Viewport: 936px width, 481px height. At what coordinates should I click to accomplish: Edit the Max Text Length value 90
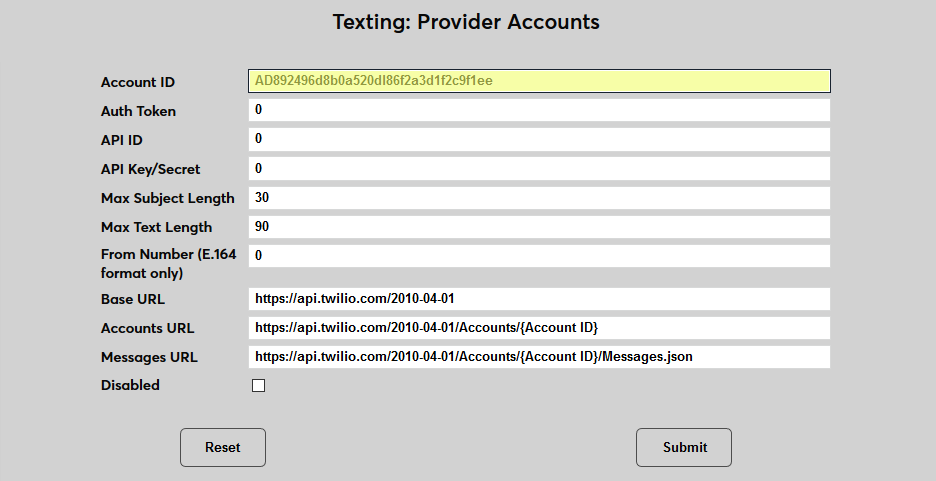click(x=539, y=227)
